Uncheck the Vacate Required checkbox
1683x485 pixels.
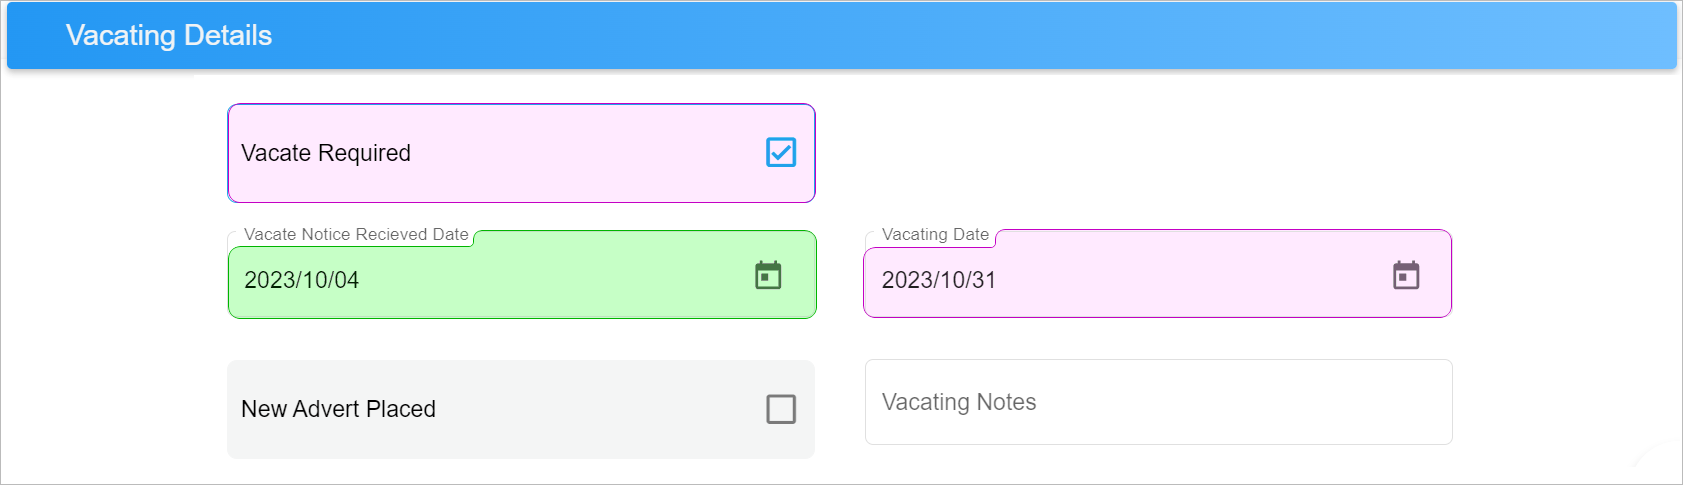781,152
